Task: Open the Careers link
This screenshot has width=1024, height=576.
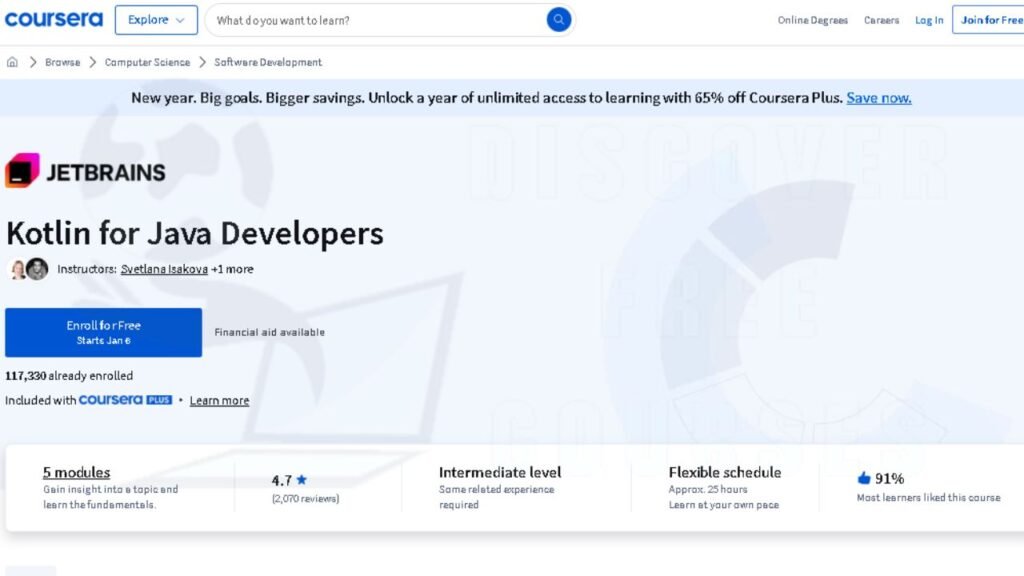Action: (882, 20)
